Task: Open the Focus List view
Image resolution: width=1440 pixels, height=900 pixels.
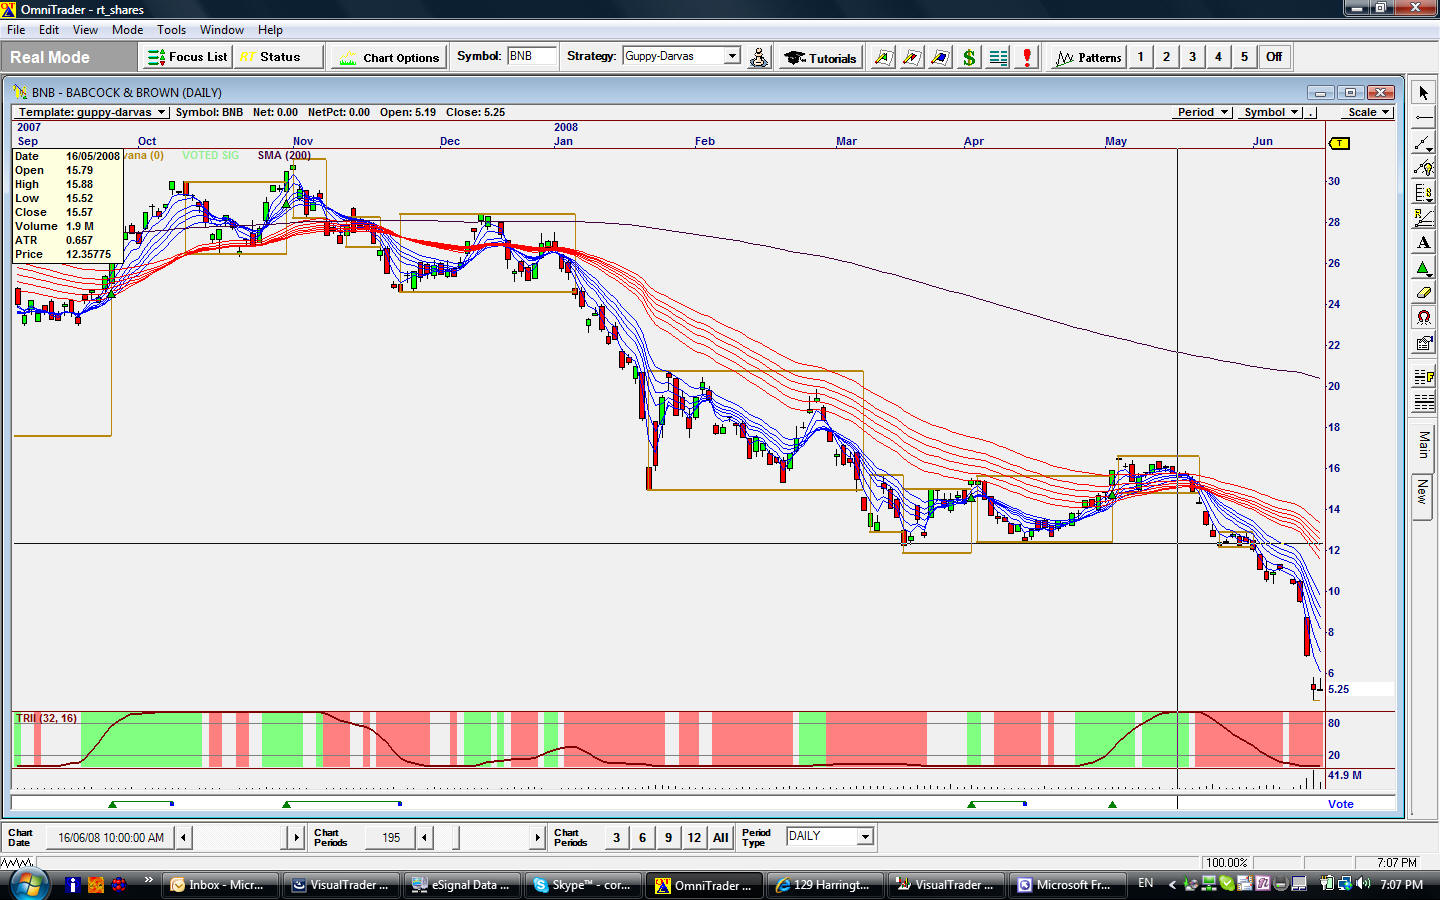Action: (x=188, y=57)
